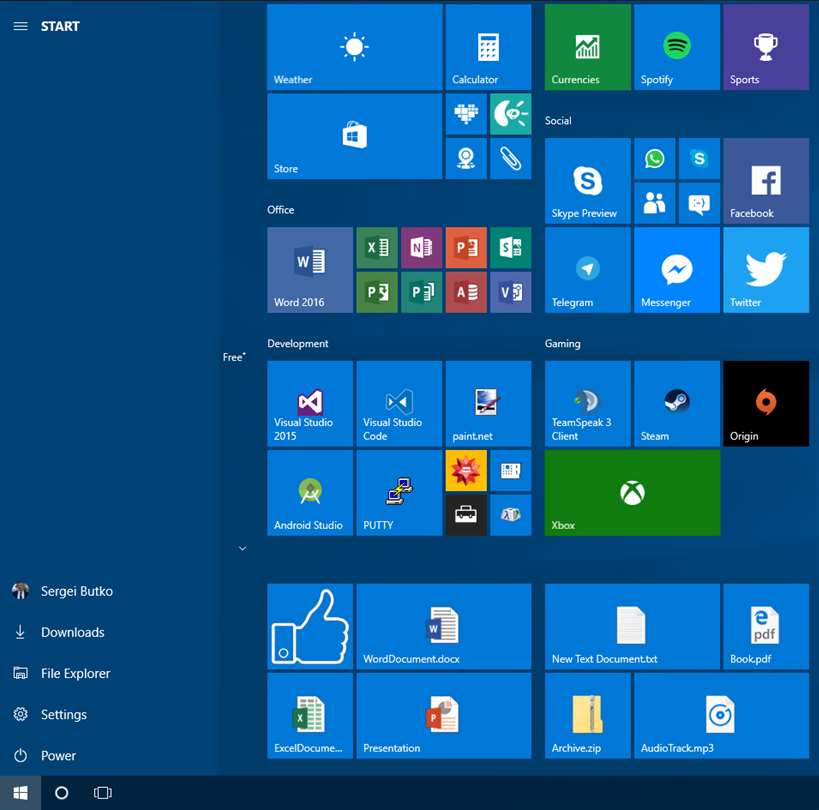Launch Spotify from the tiles
The width and height of the screenshot is (819, 810).
677,47
